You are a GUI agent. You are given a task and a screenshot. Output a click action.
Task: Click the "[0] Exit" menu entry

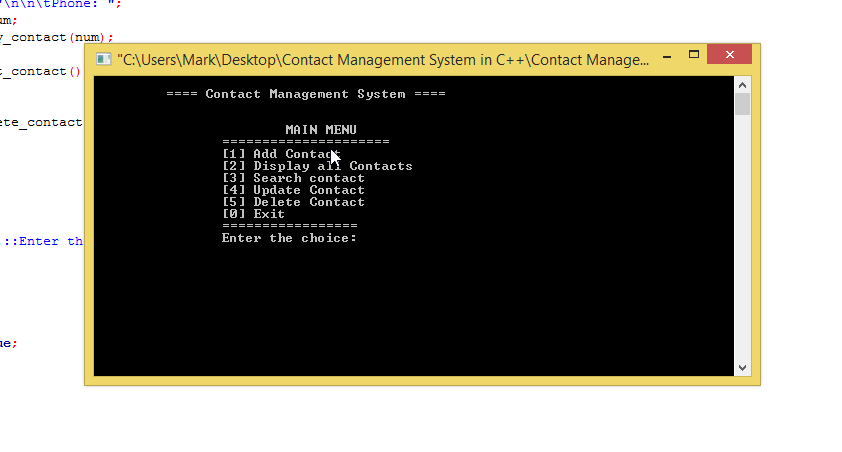253,214
